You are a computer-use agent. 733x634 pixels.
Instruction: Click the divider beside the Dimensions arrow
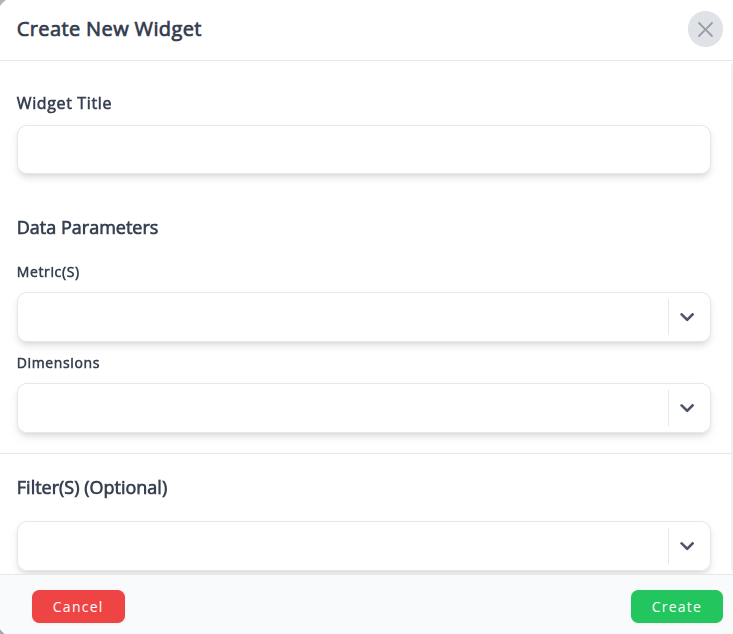point(668,408)
